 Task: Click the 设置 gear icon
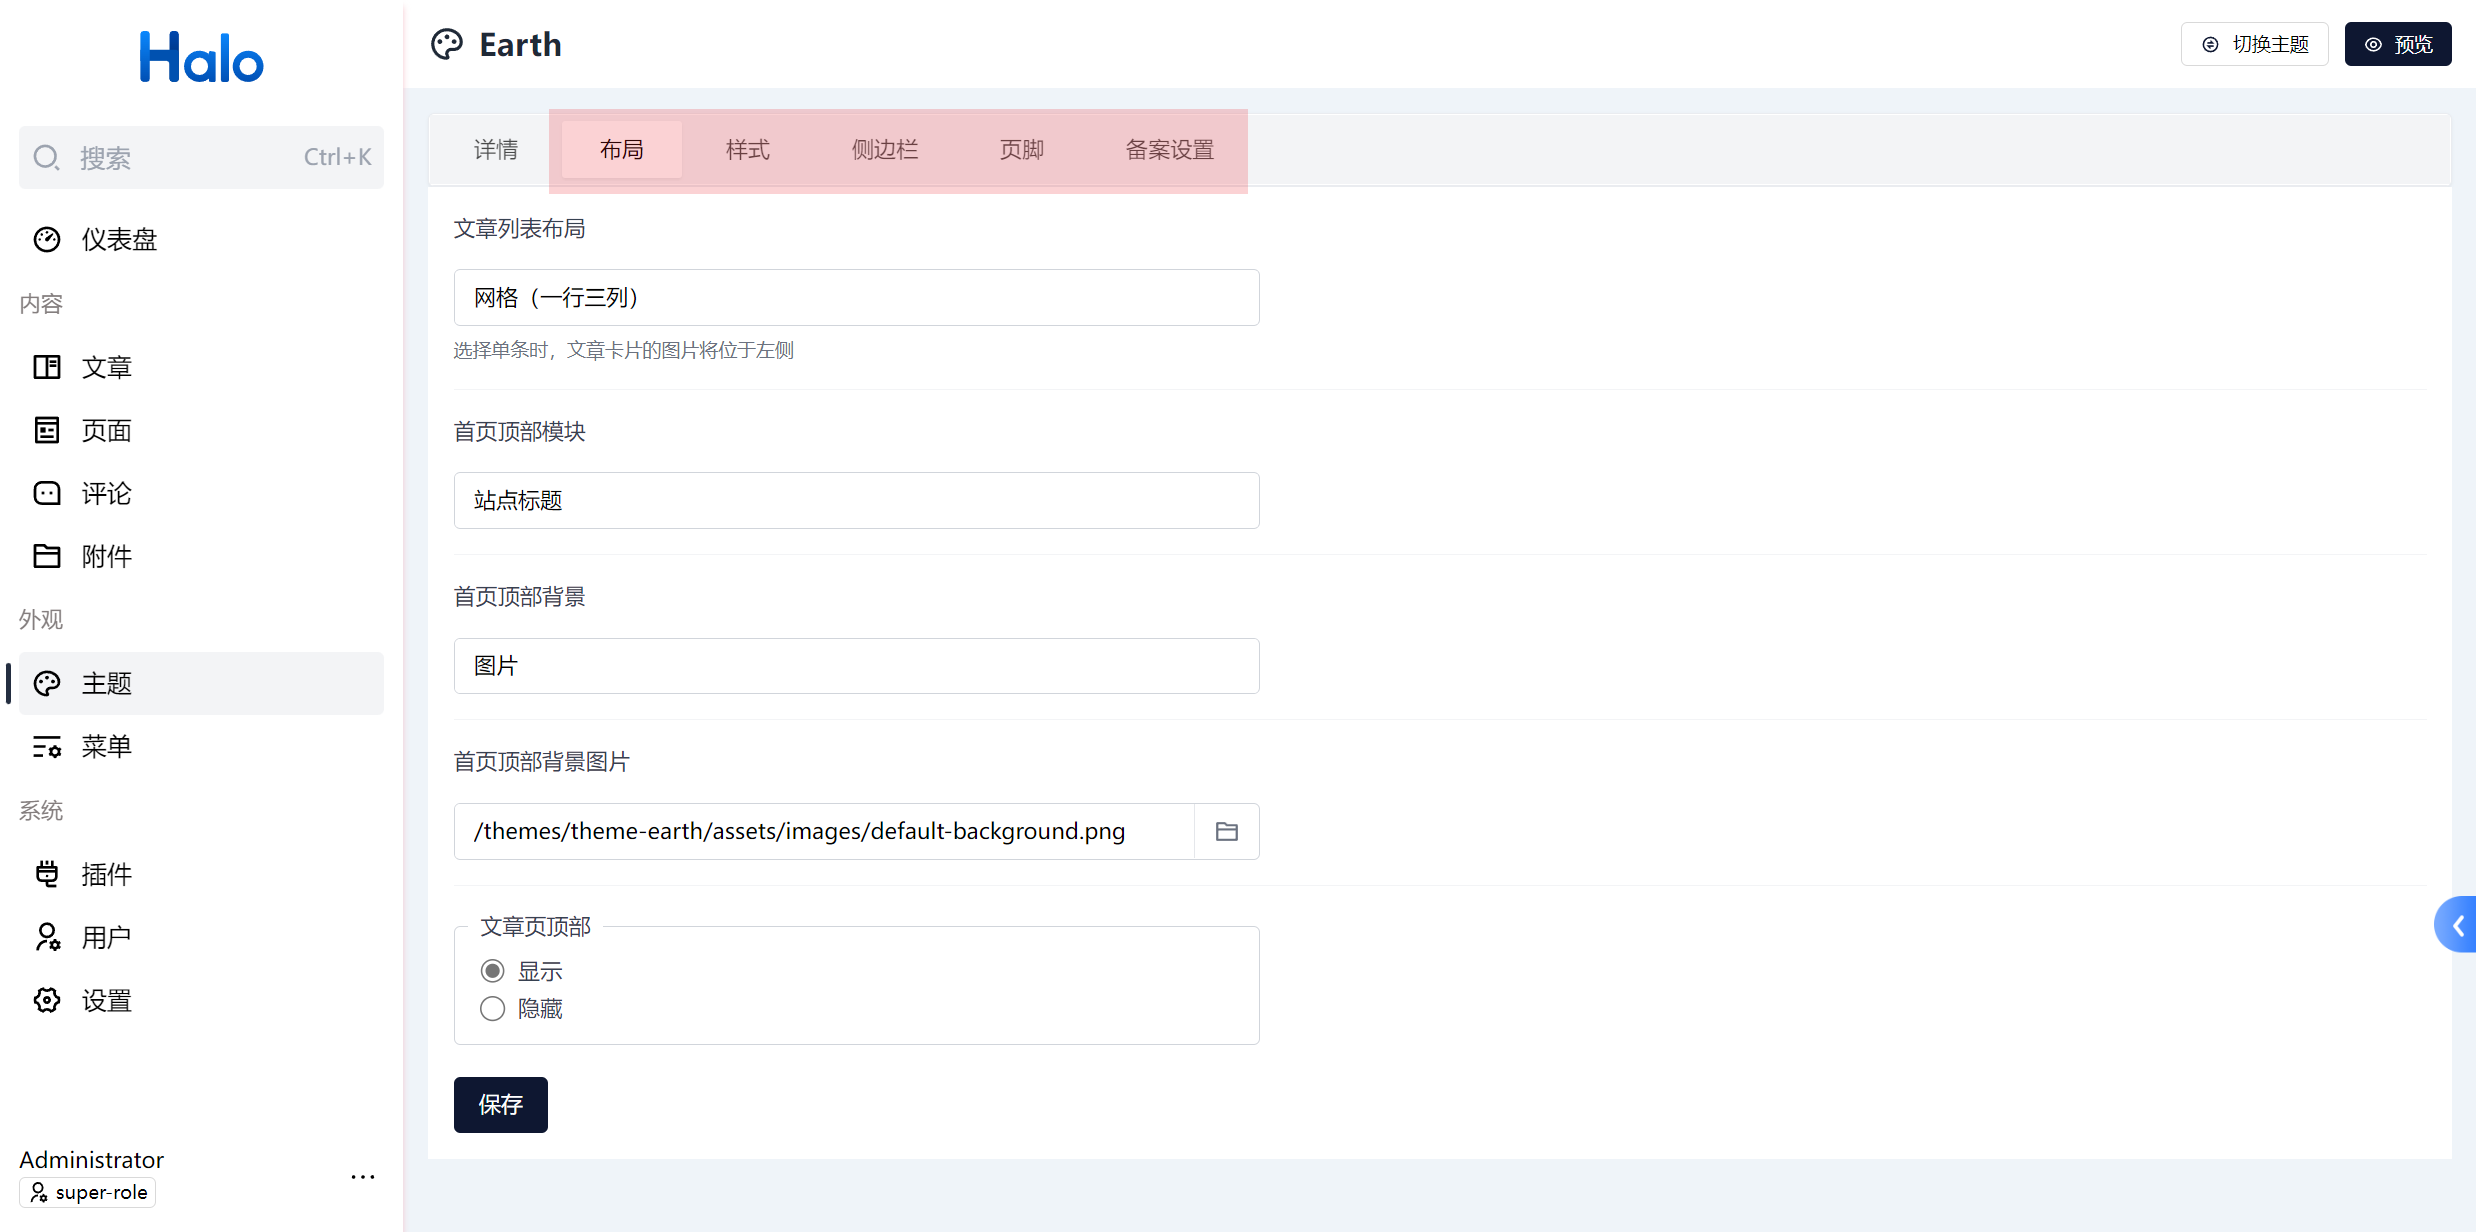point(47,1000)
